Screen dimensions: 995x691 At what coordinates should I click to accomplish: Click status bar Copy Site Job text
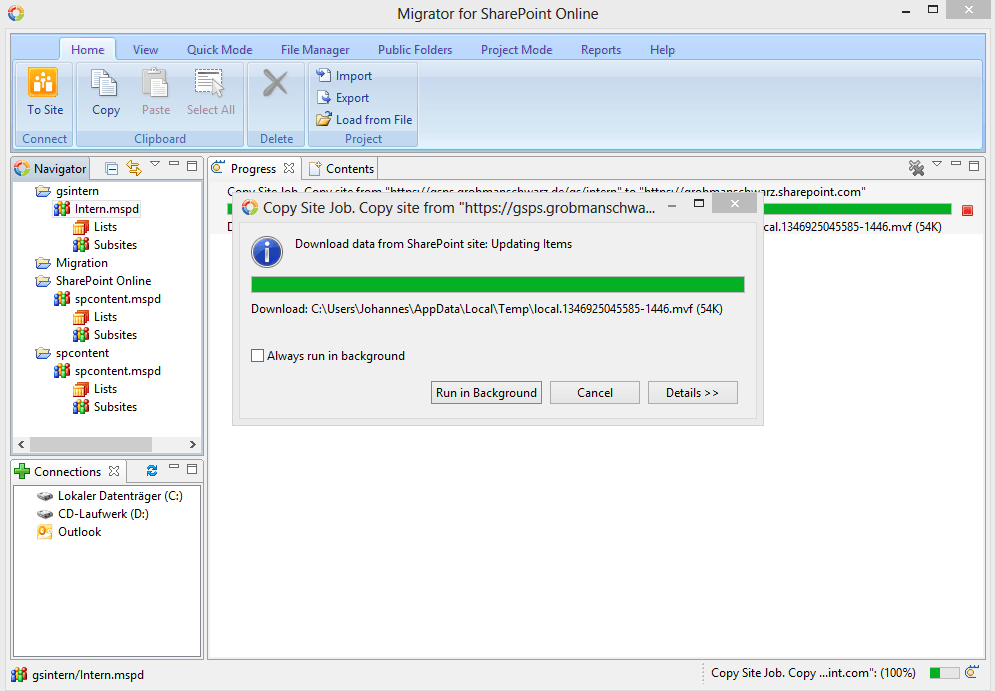814,673
